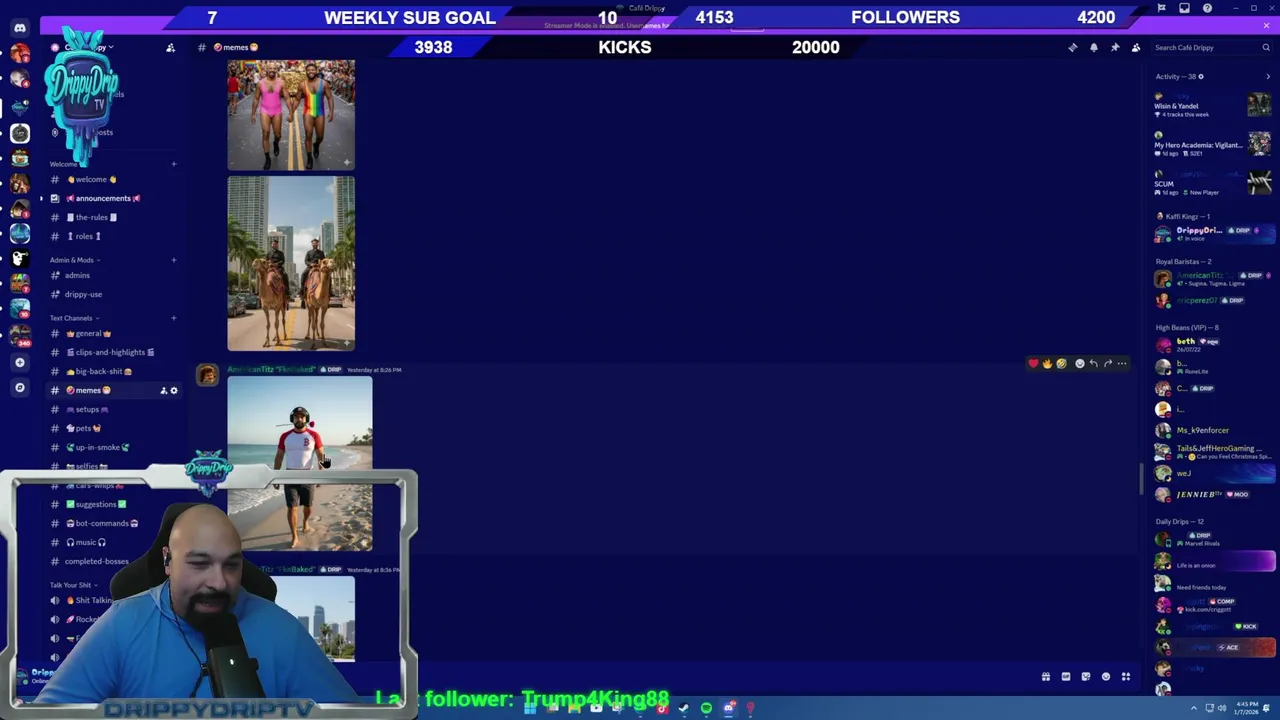
Task: Add channel to Welcome category
Action: point(173,164)
